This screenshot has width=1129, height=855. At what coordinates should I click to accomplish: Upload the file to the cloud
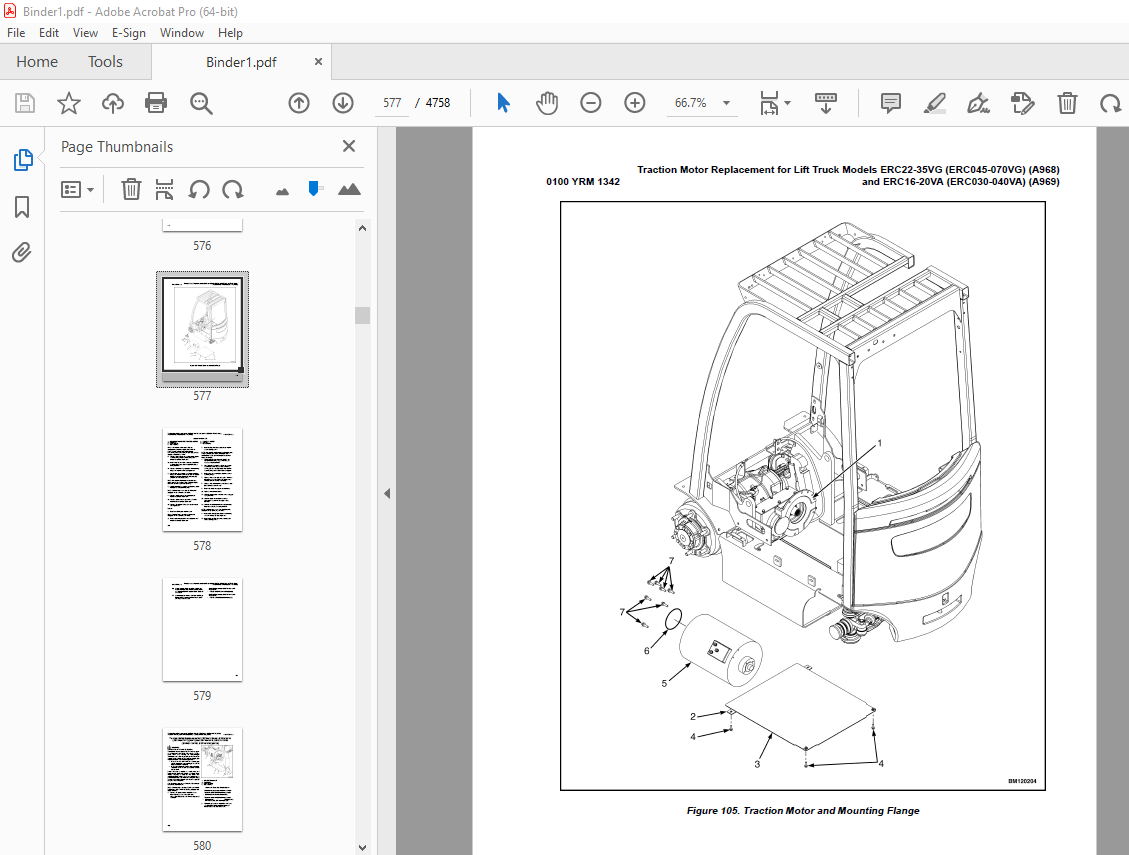point(112,103)
